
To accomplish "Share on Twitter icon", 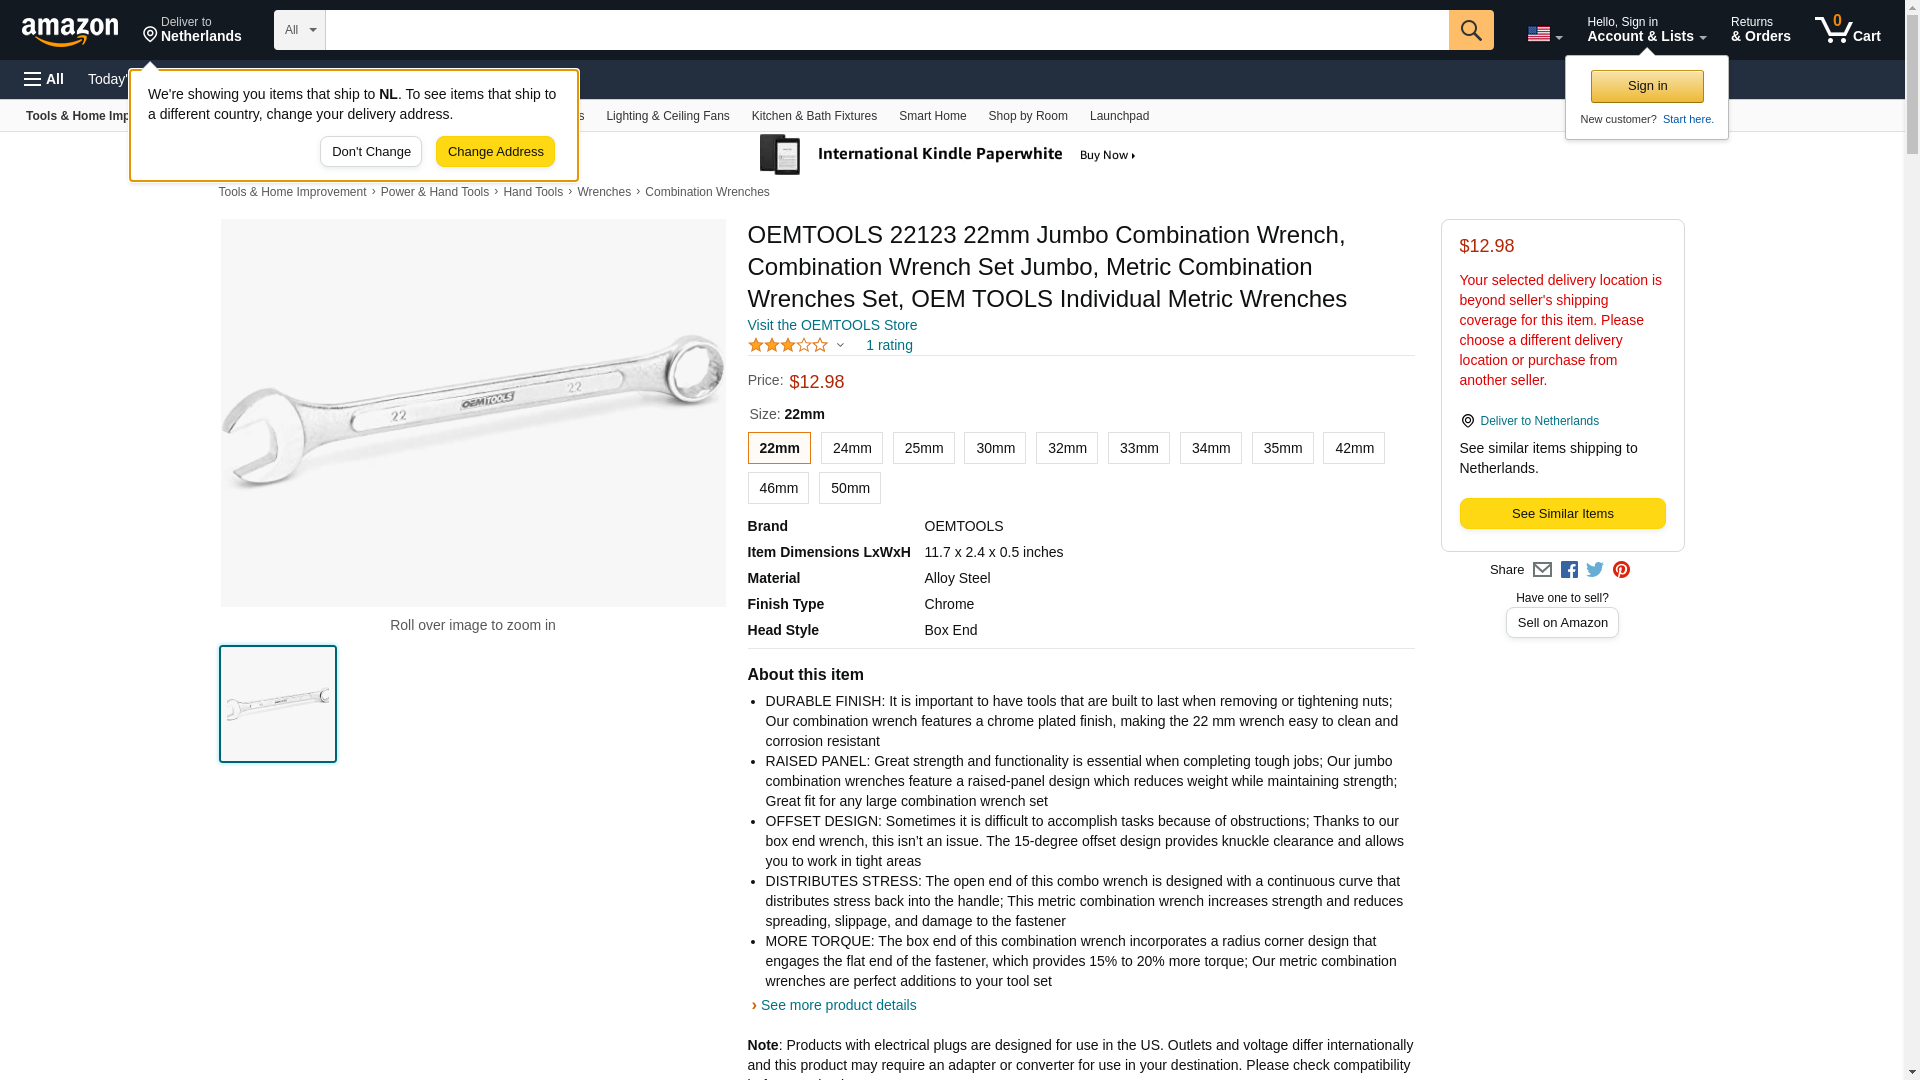I will [1595, 570].
